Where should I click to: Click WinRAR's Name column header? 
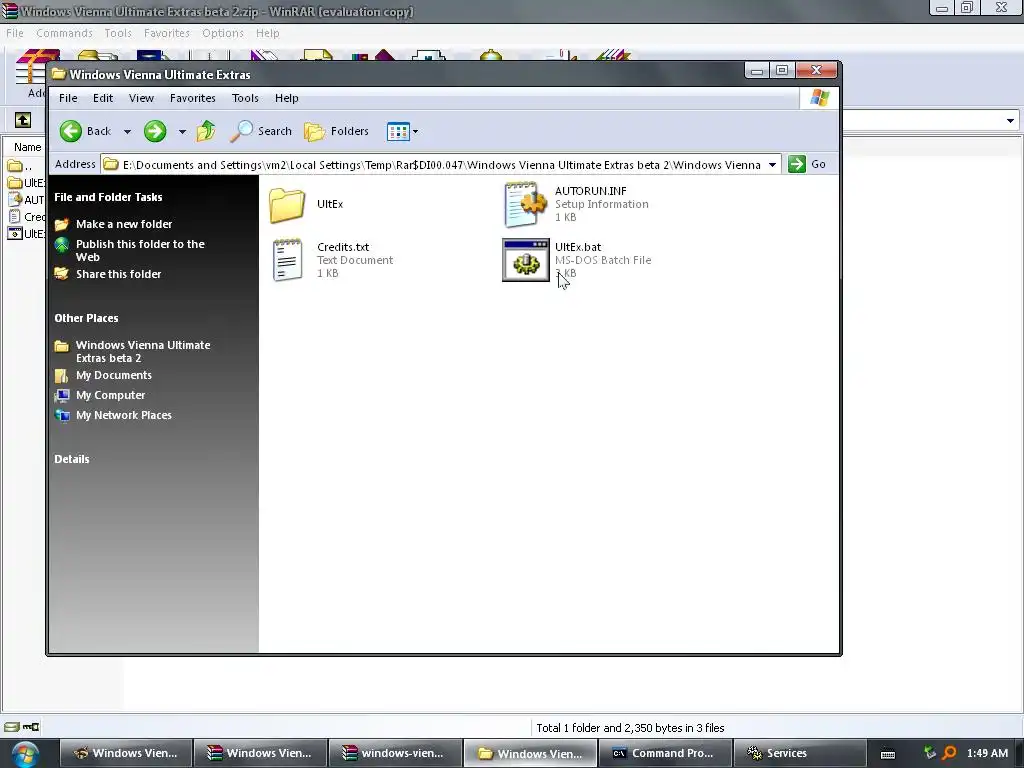[25, 147]
